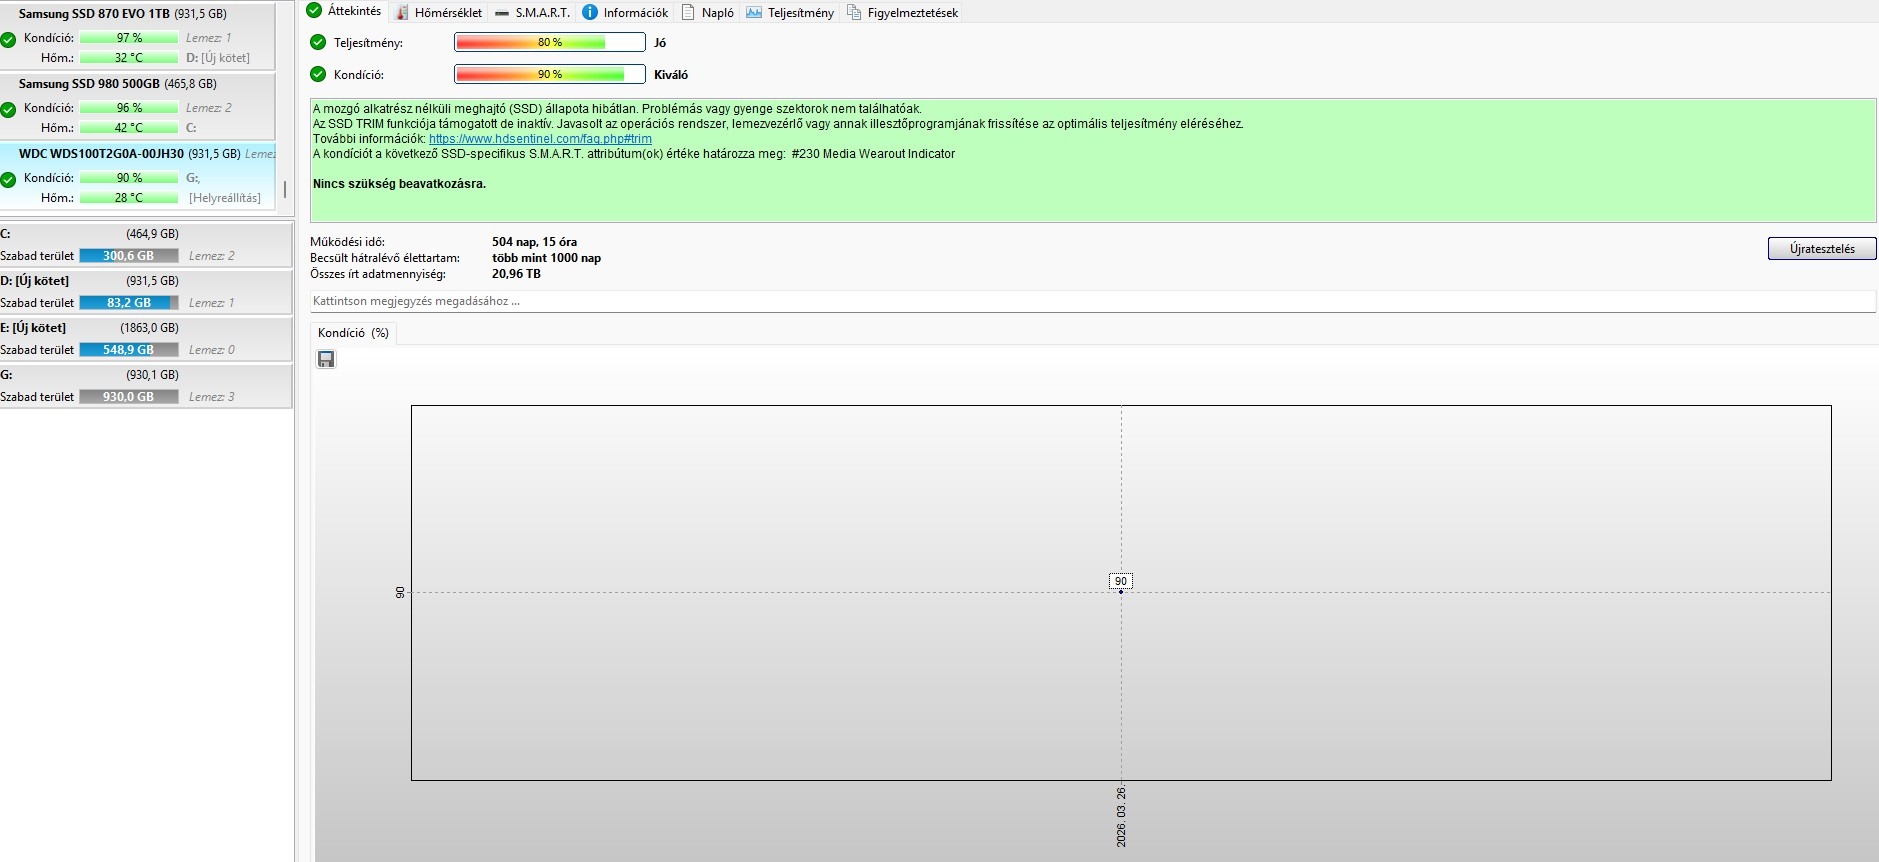This screenshot has height=862, width=1879.
Task: Click the 'Nincs szükség beavatkozásra.' message
Action: (x=399, y=184)
